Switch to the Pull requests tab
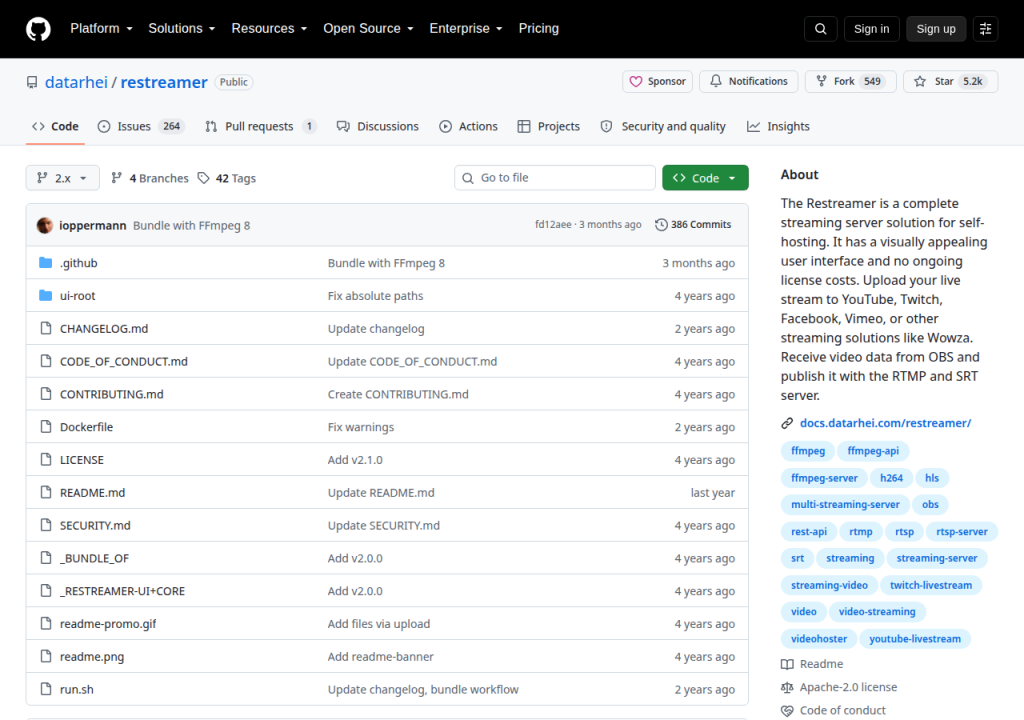The height and width of the screenshot is (720, 1024). click(x=261, y=127)
